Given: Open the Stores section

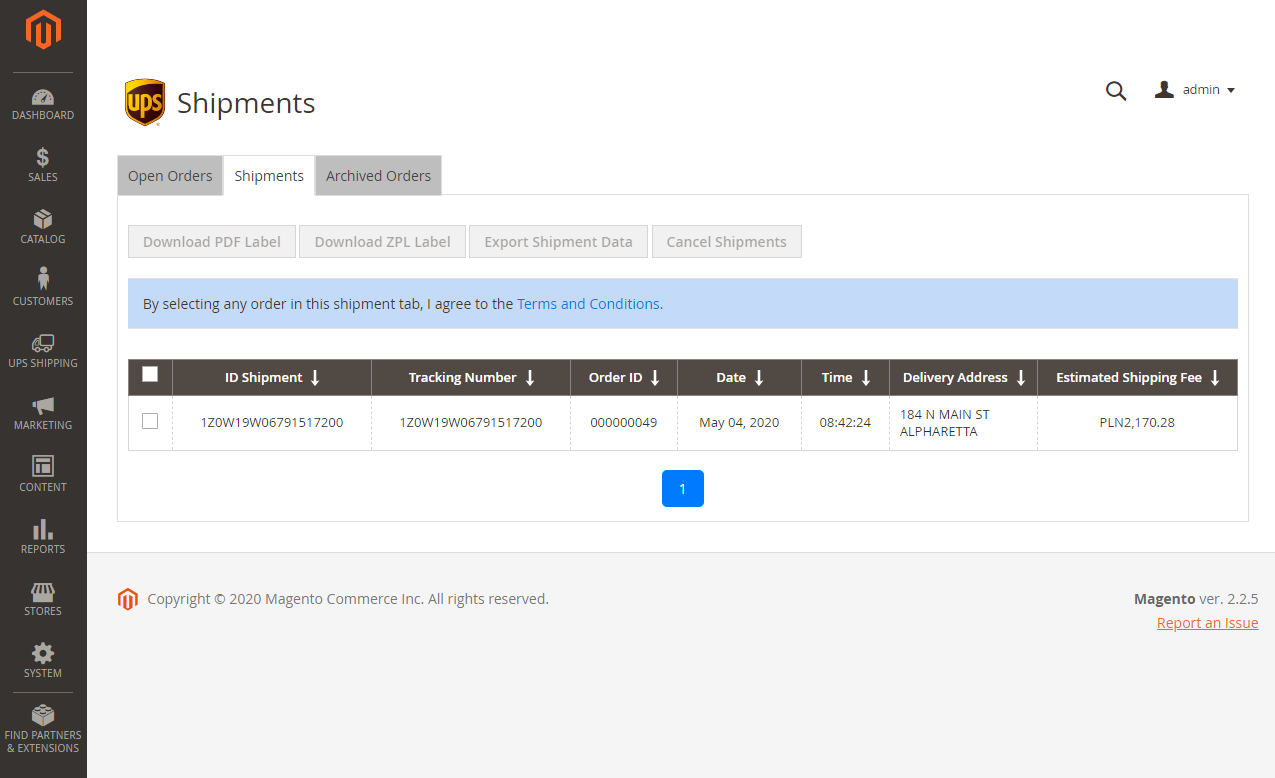Looking at the screenshot, I should pyautogui.click(x=42, y=600).
